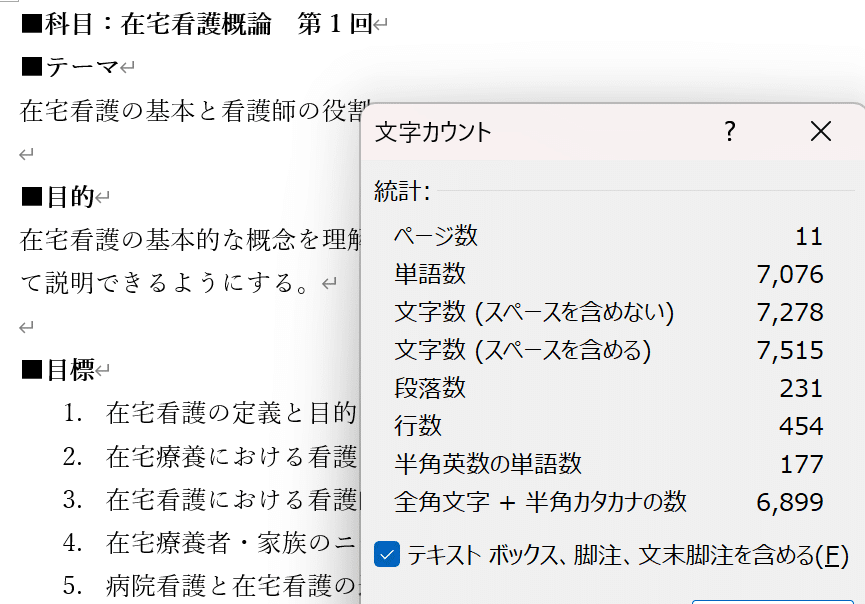Toggle テキスト ボックス、脚注、文末脚注を含める checkbox
The height and width of the screenshot is (604, 865).
pos(387,554)
